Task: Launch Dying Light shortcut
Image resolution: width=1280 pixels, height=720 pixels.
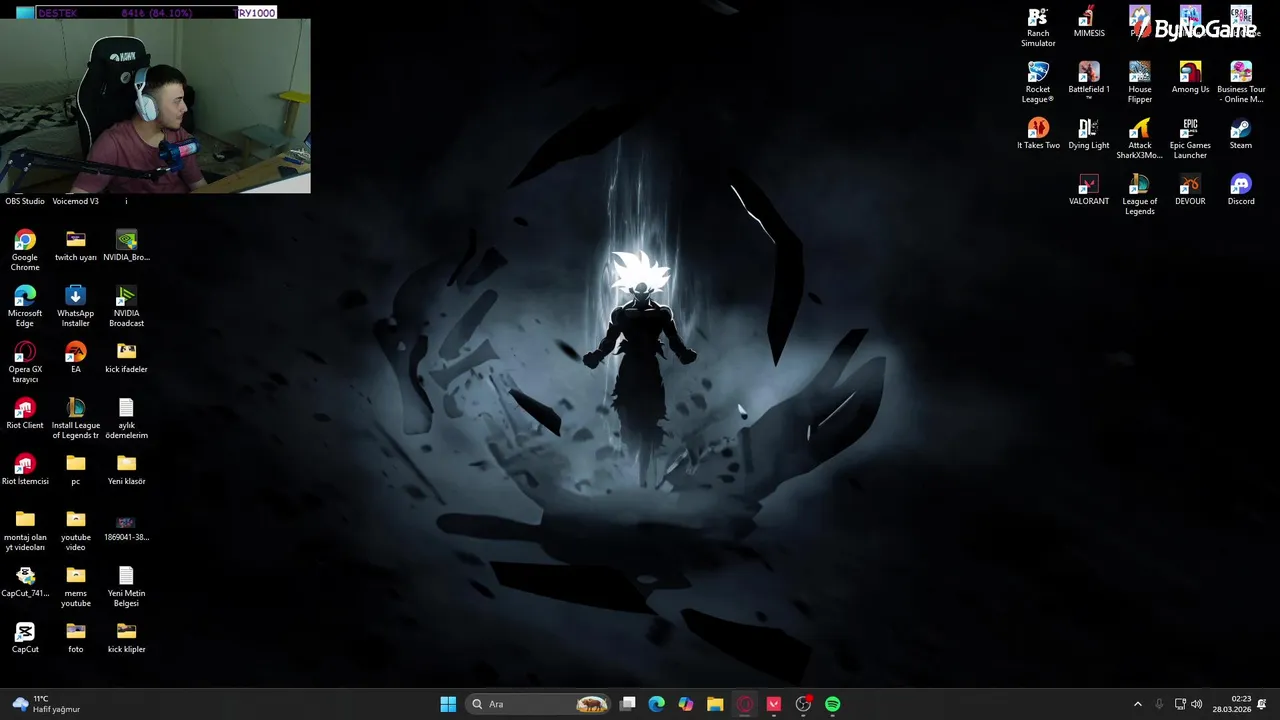Action: click(x=1089, y=133)
